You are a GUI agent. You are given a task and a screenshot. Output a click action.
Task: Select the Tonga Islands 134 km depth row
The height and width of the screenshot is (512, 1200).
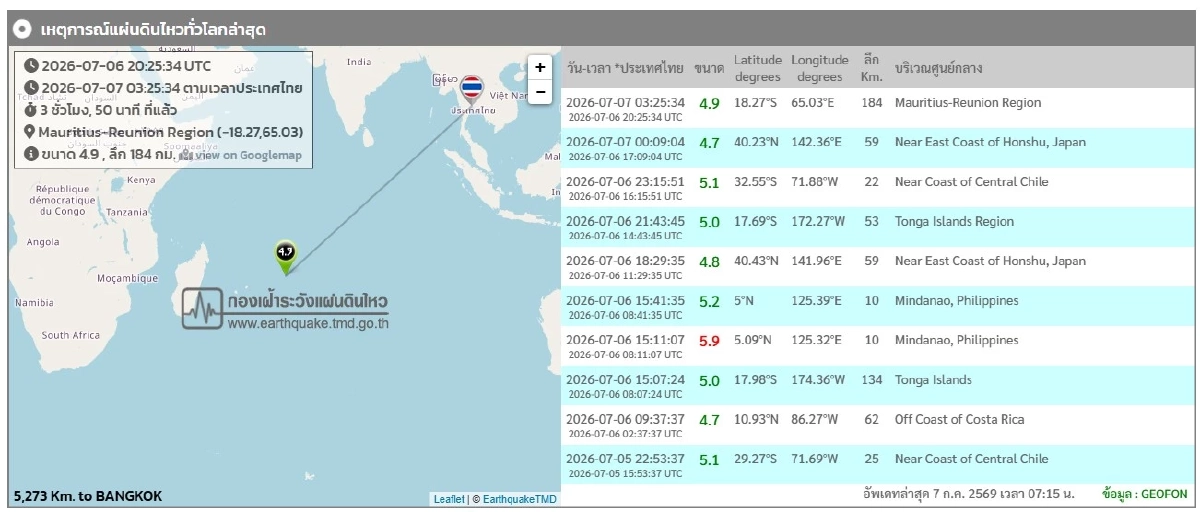pos(878,385)
